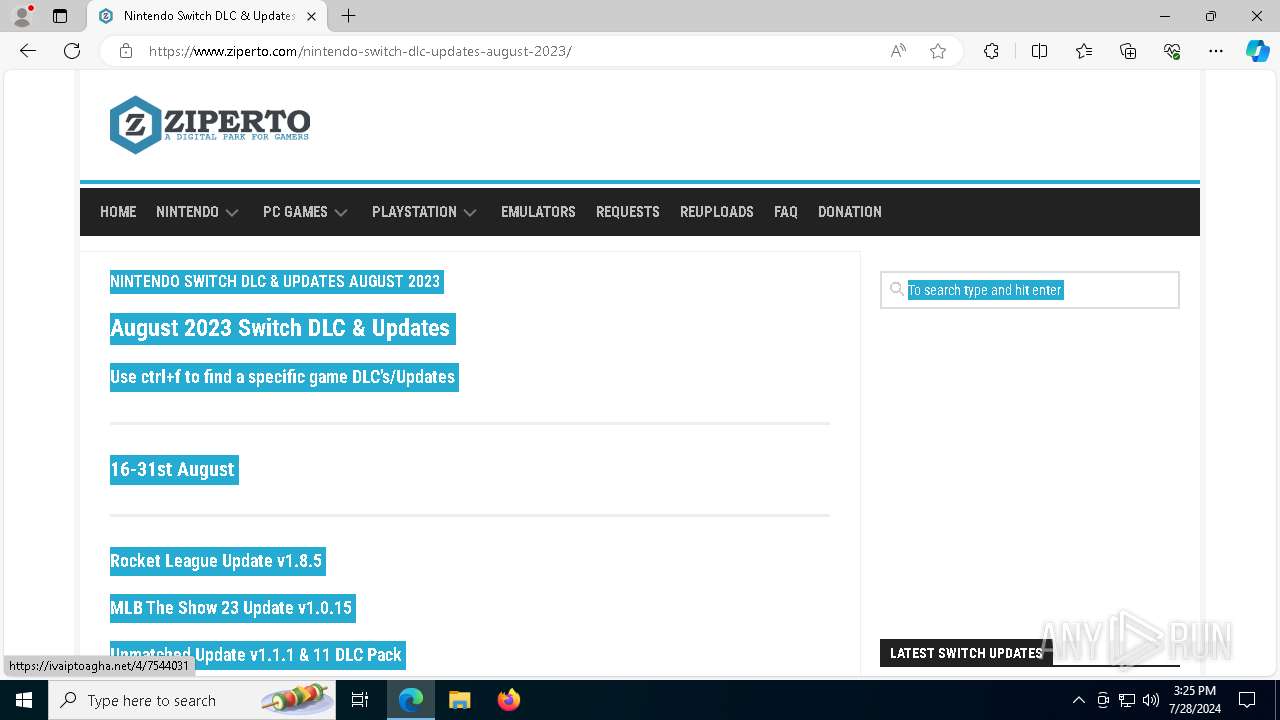Go to the REQUESTS page
1280x720 pixels.
628,212
